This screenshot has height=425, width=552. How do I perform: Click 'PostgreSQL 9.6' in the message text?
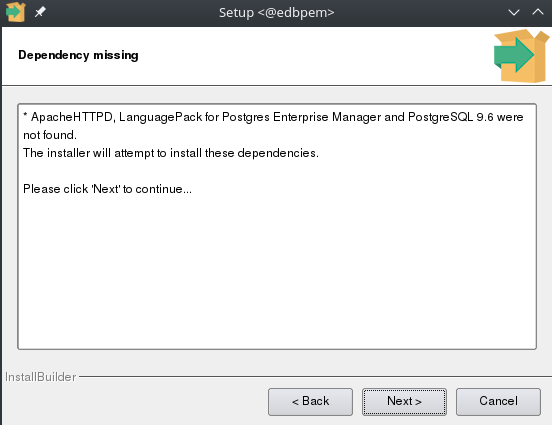[451, 117]
